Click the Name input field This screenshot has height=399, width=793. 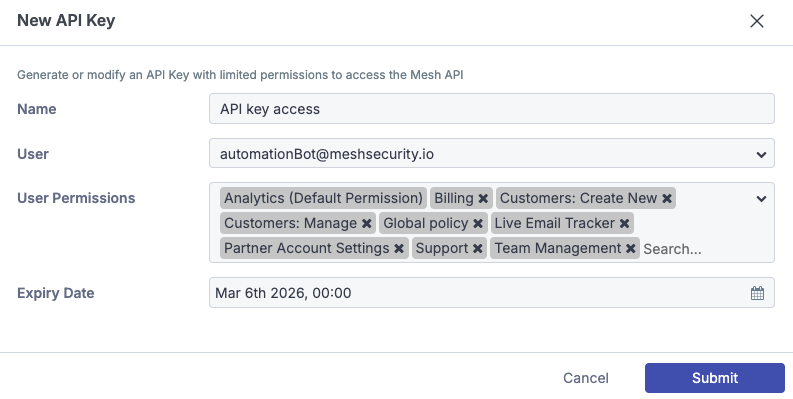click(x=492, y=109)
